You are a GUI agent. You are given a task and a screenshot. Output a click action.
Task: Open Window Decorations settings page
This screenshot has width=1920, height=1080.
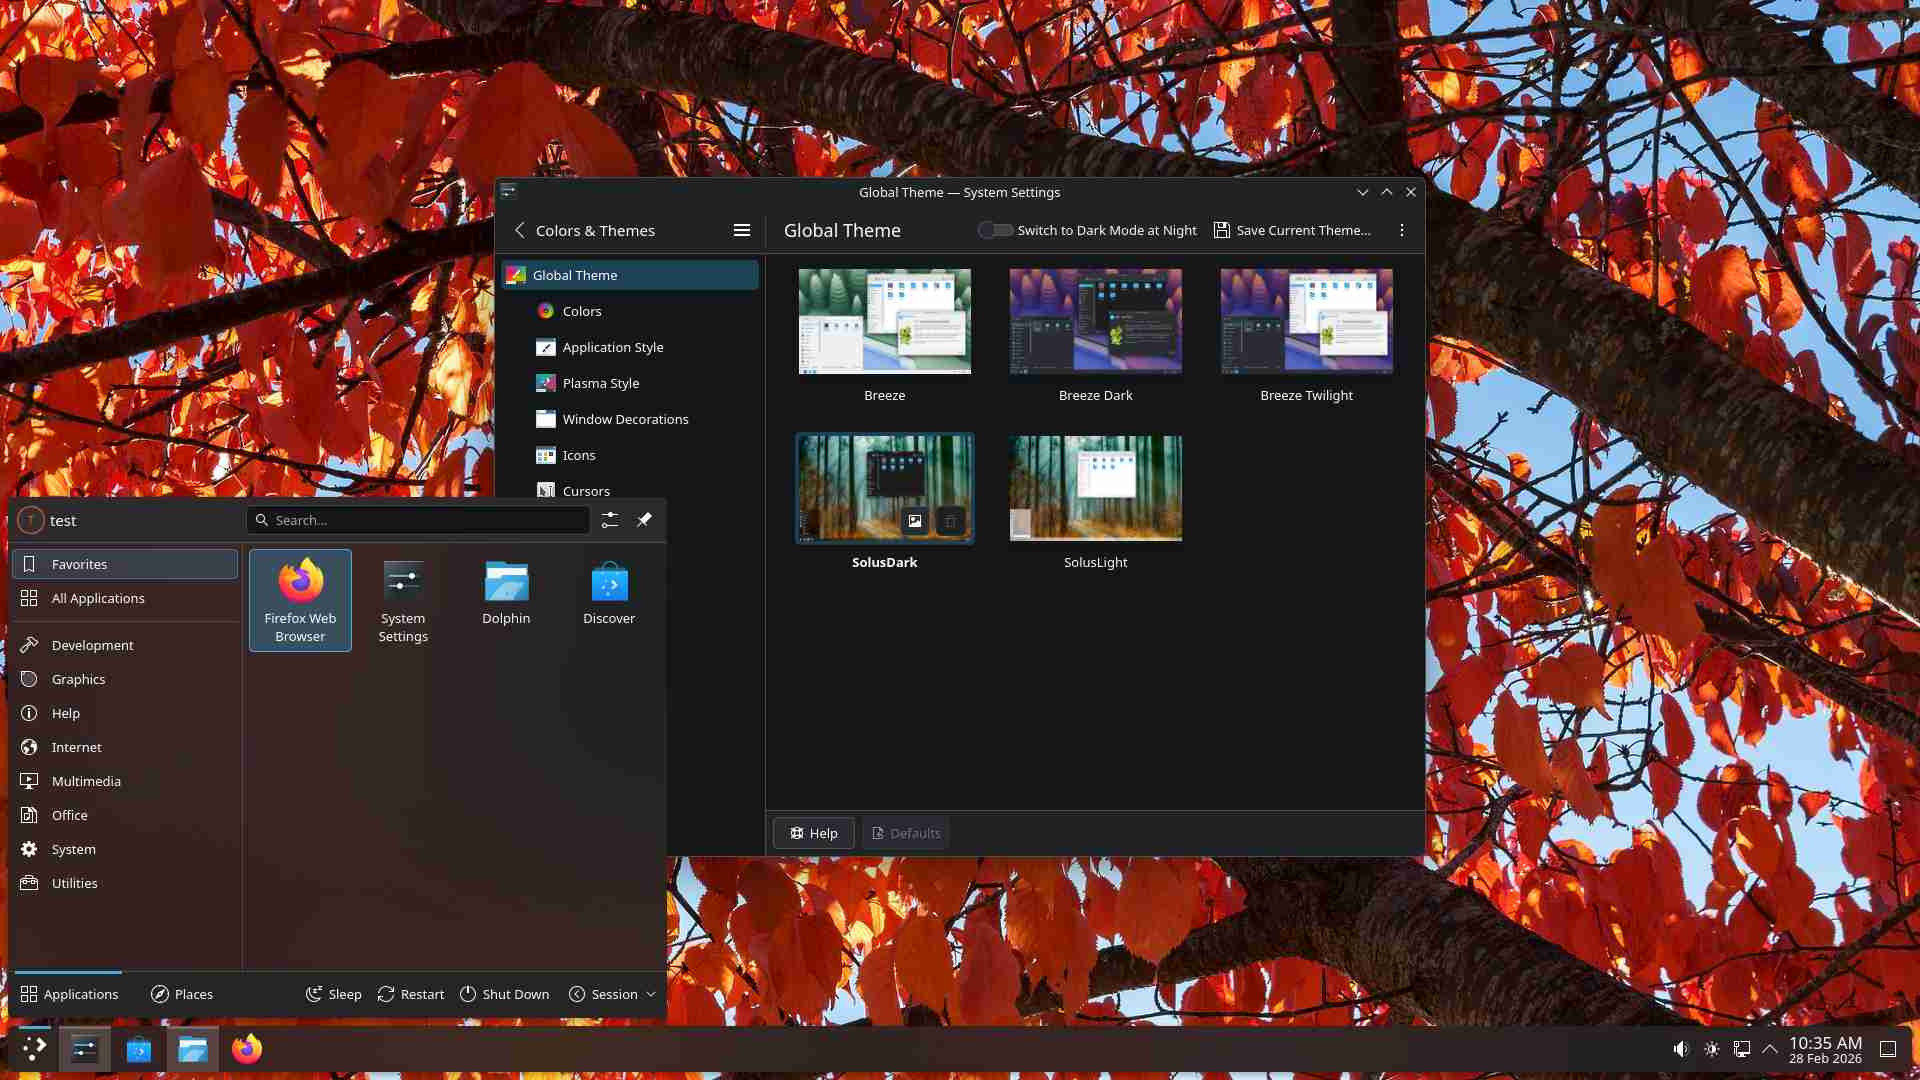click(x=625, y=419)
